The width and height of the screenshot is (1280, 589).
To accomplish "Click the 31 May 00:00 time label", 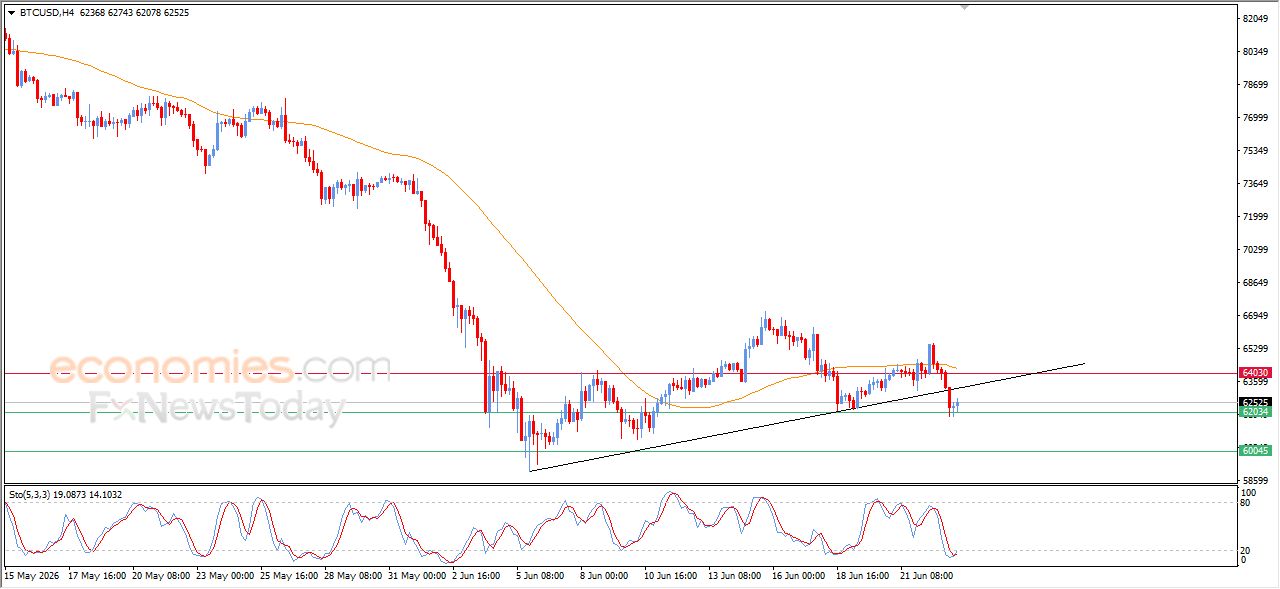I will point(417,576).
